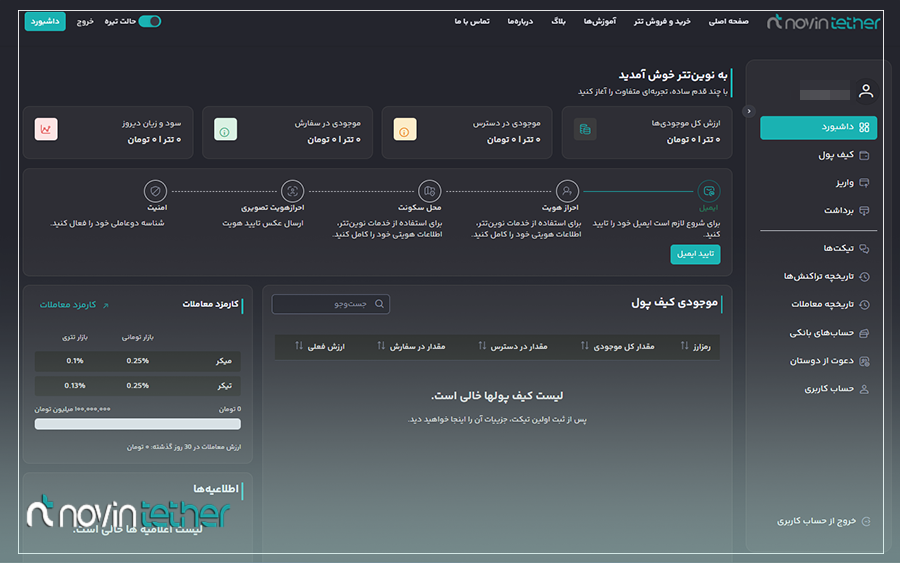Open تماس با ما navigation item

pyautogui.click(x=472, y=21)
